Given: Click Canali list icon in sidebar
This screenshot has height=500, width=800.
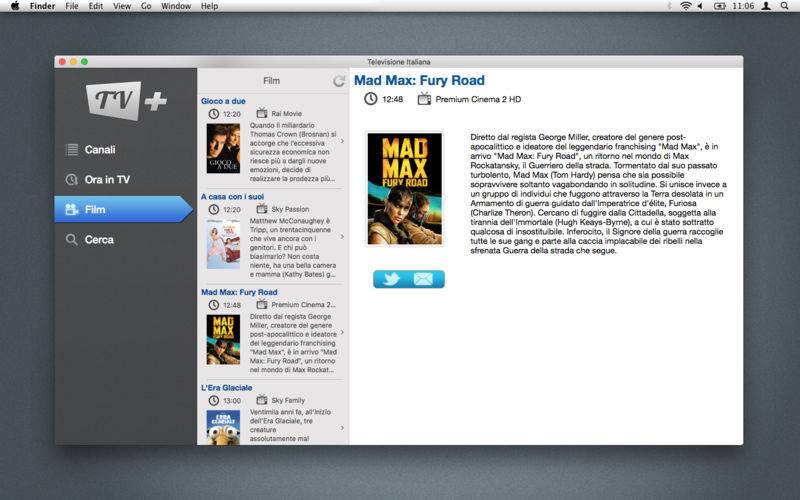Looking at the screenshot, I should click(x=72, y=149).
